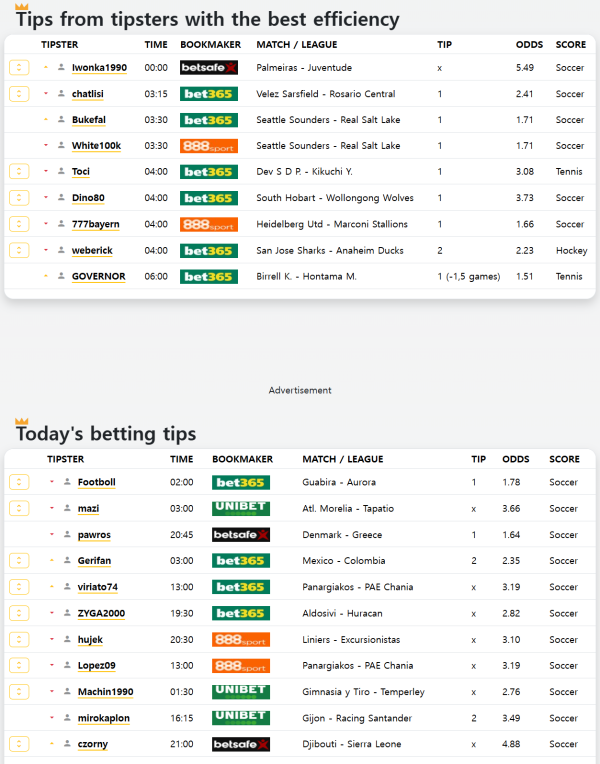Image resolution: width=600 pixels, height=764 pixels.
Task: Expand the Machin1990 tip row
Action: 19,692
